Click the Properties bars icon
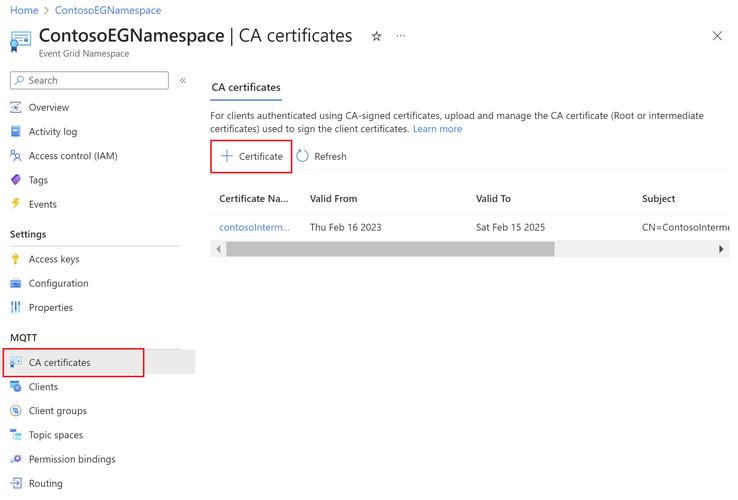 (16, 307)
